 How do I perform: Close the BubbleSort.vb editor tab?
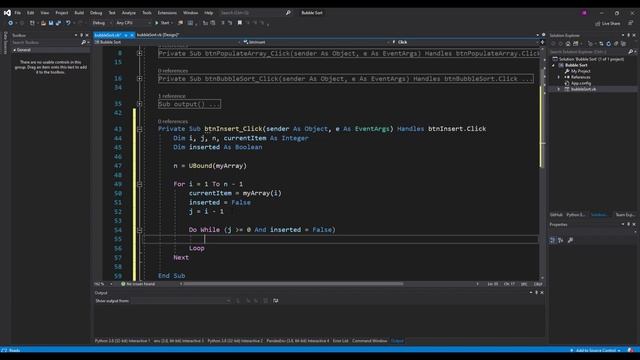(132, 36)
